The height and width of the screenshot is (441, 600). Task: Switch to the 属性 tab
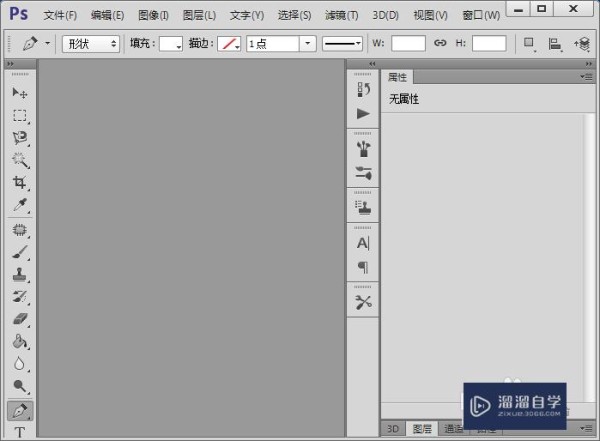pos(398,77)
